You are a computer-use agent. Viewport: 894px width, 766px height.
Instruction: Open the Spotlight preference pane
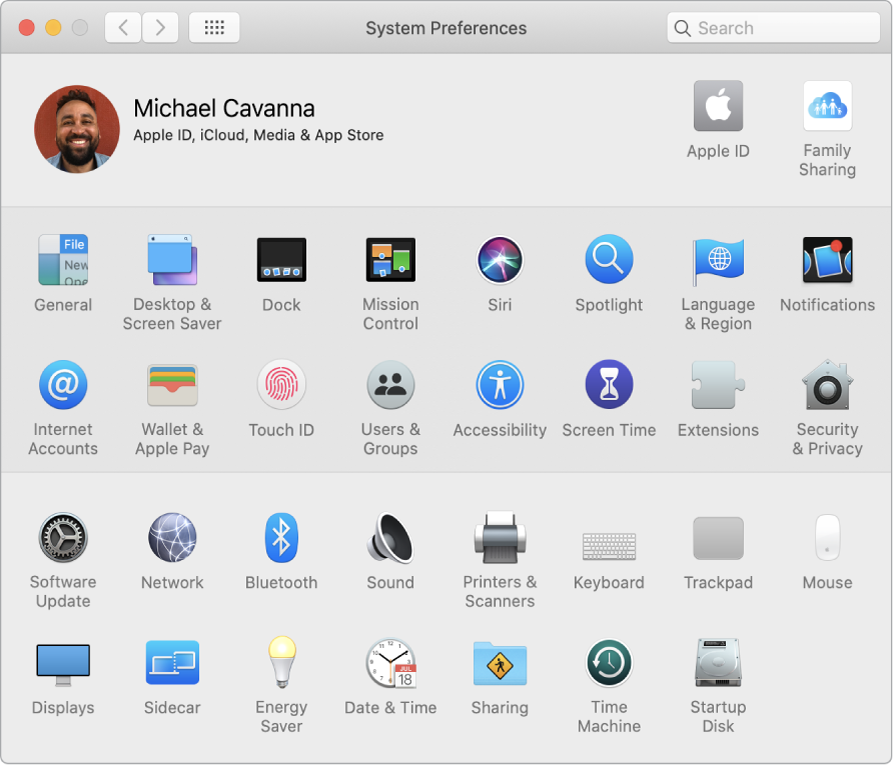click(609, 260)
